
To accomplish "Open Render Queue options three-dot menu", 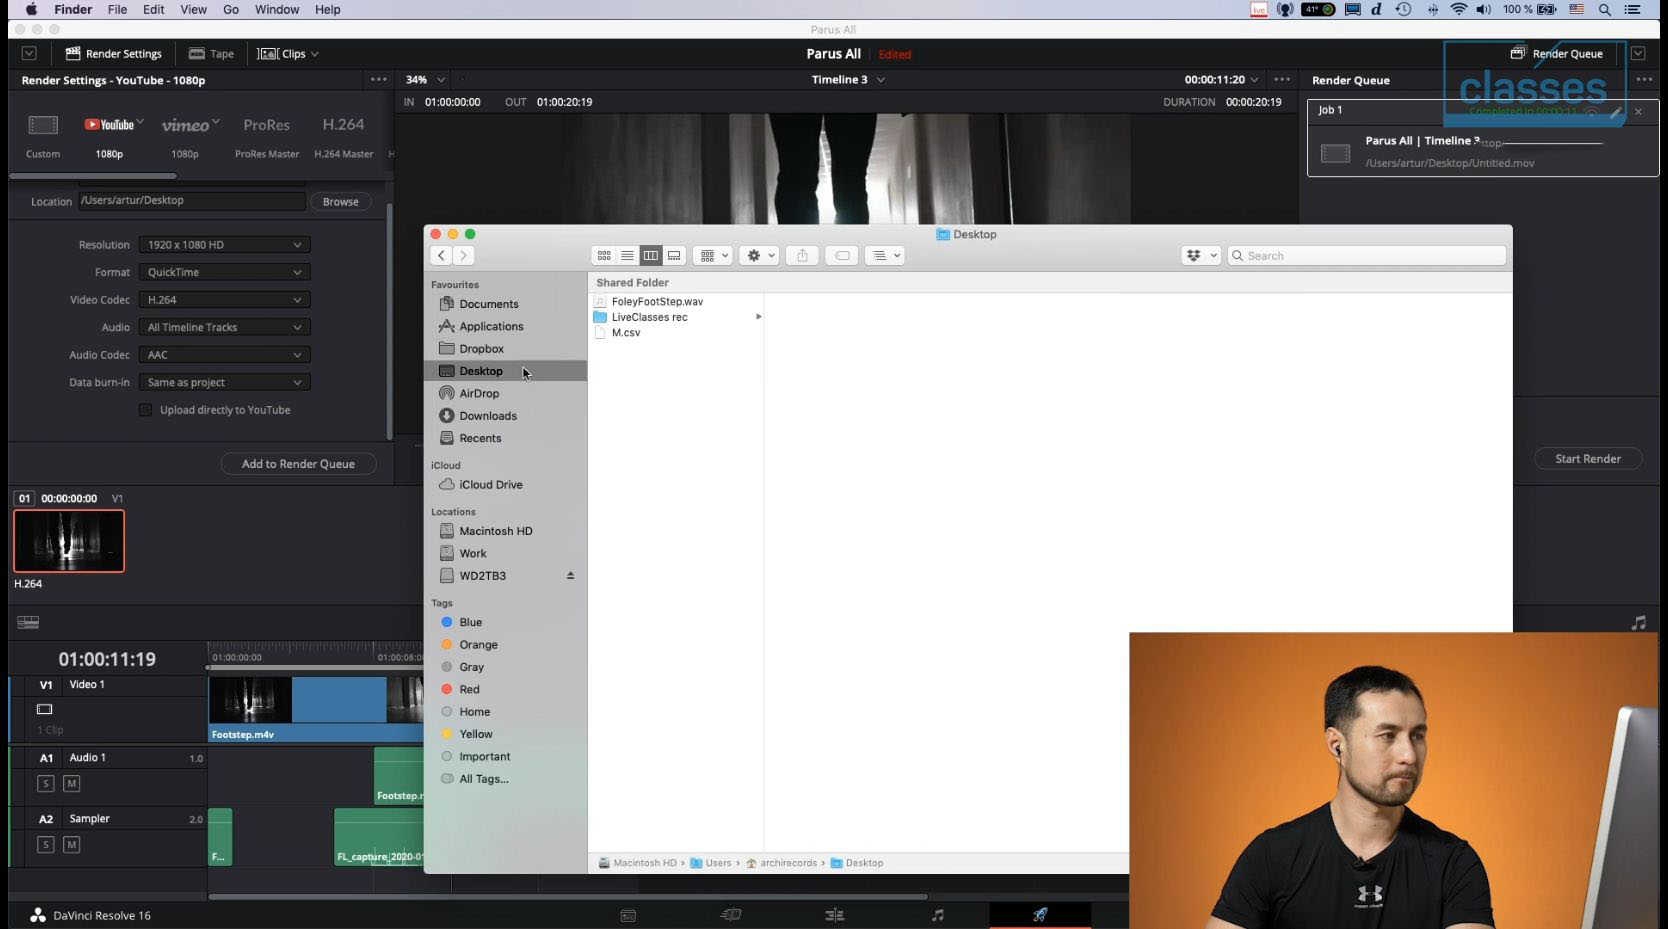I will click(x=1644, y=80).
